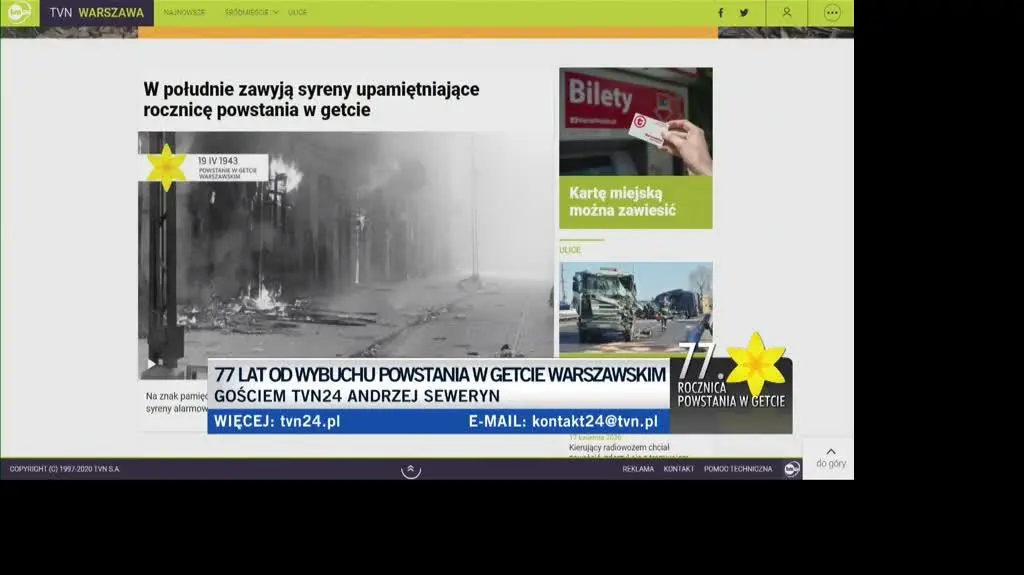
Task: Click the TVN24 logo in the header
Action: [20, 12]
